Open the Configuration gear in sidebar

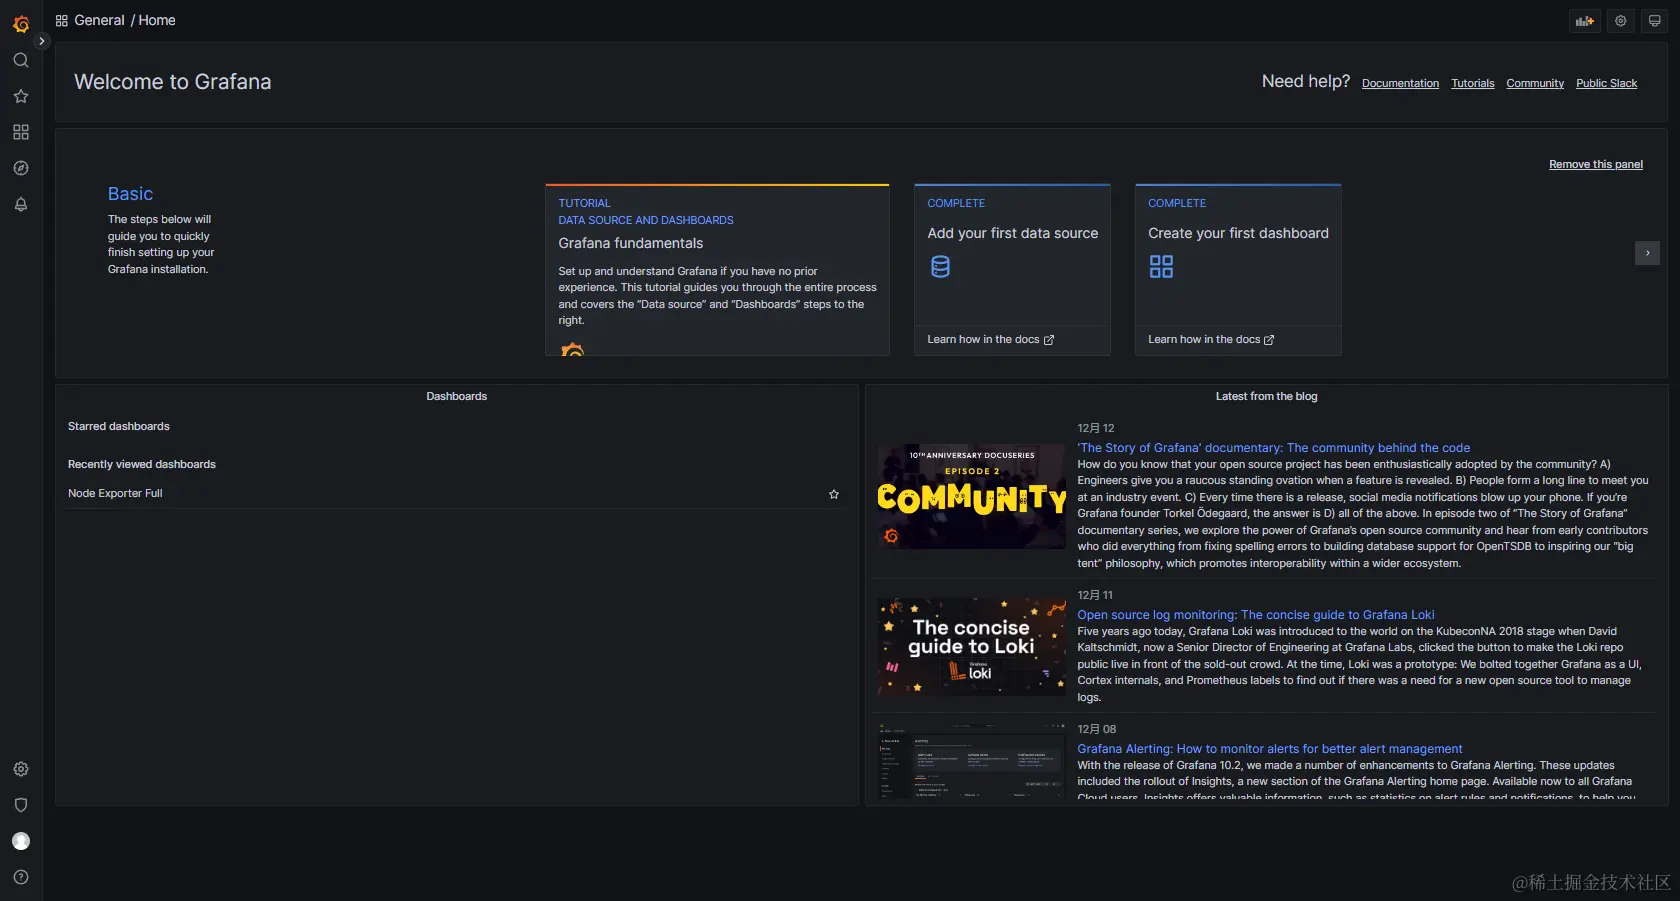coord(21,769)
